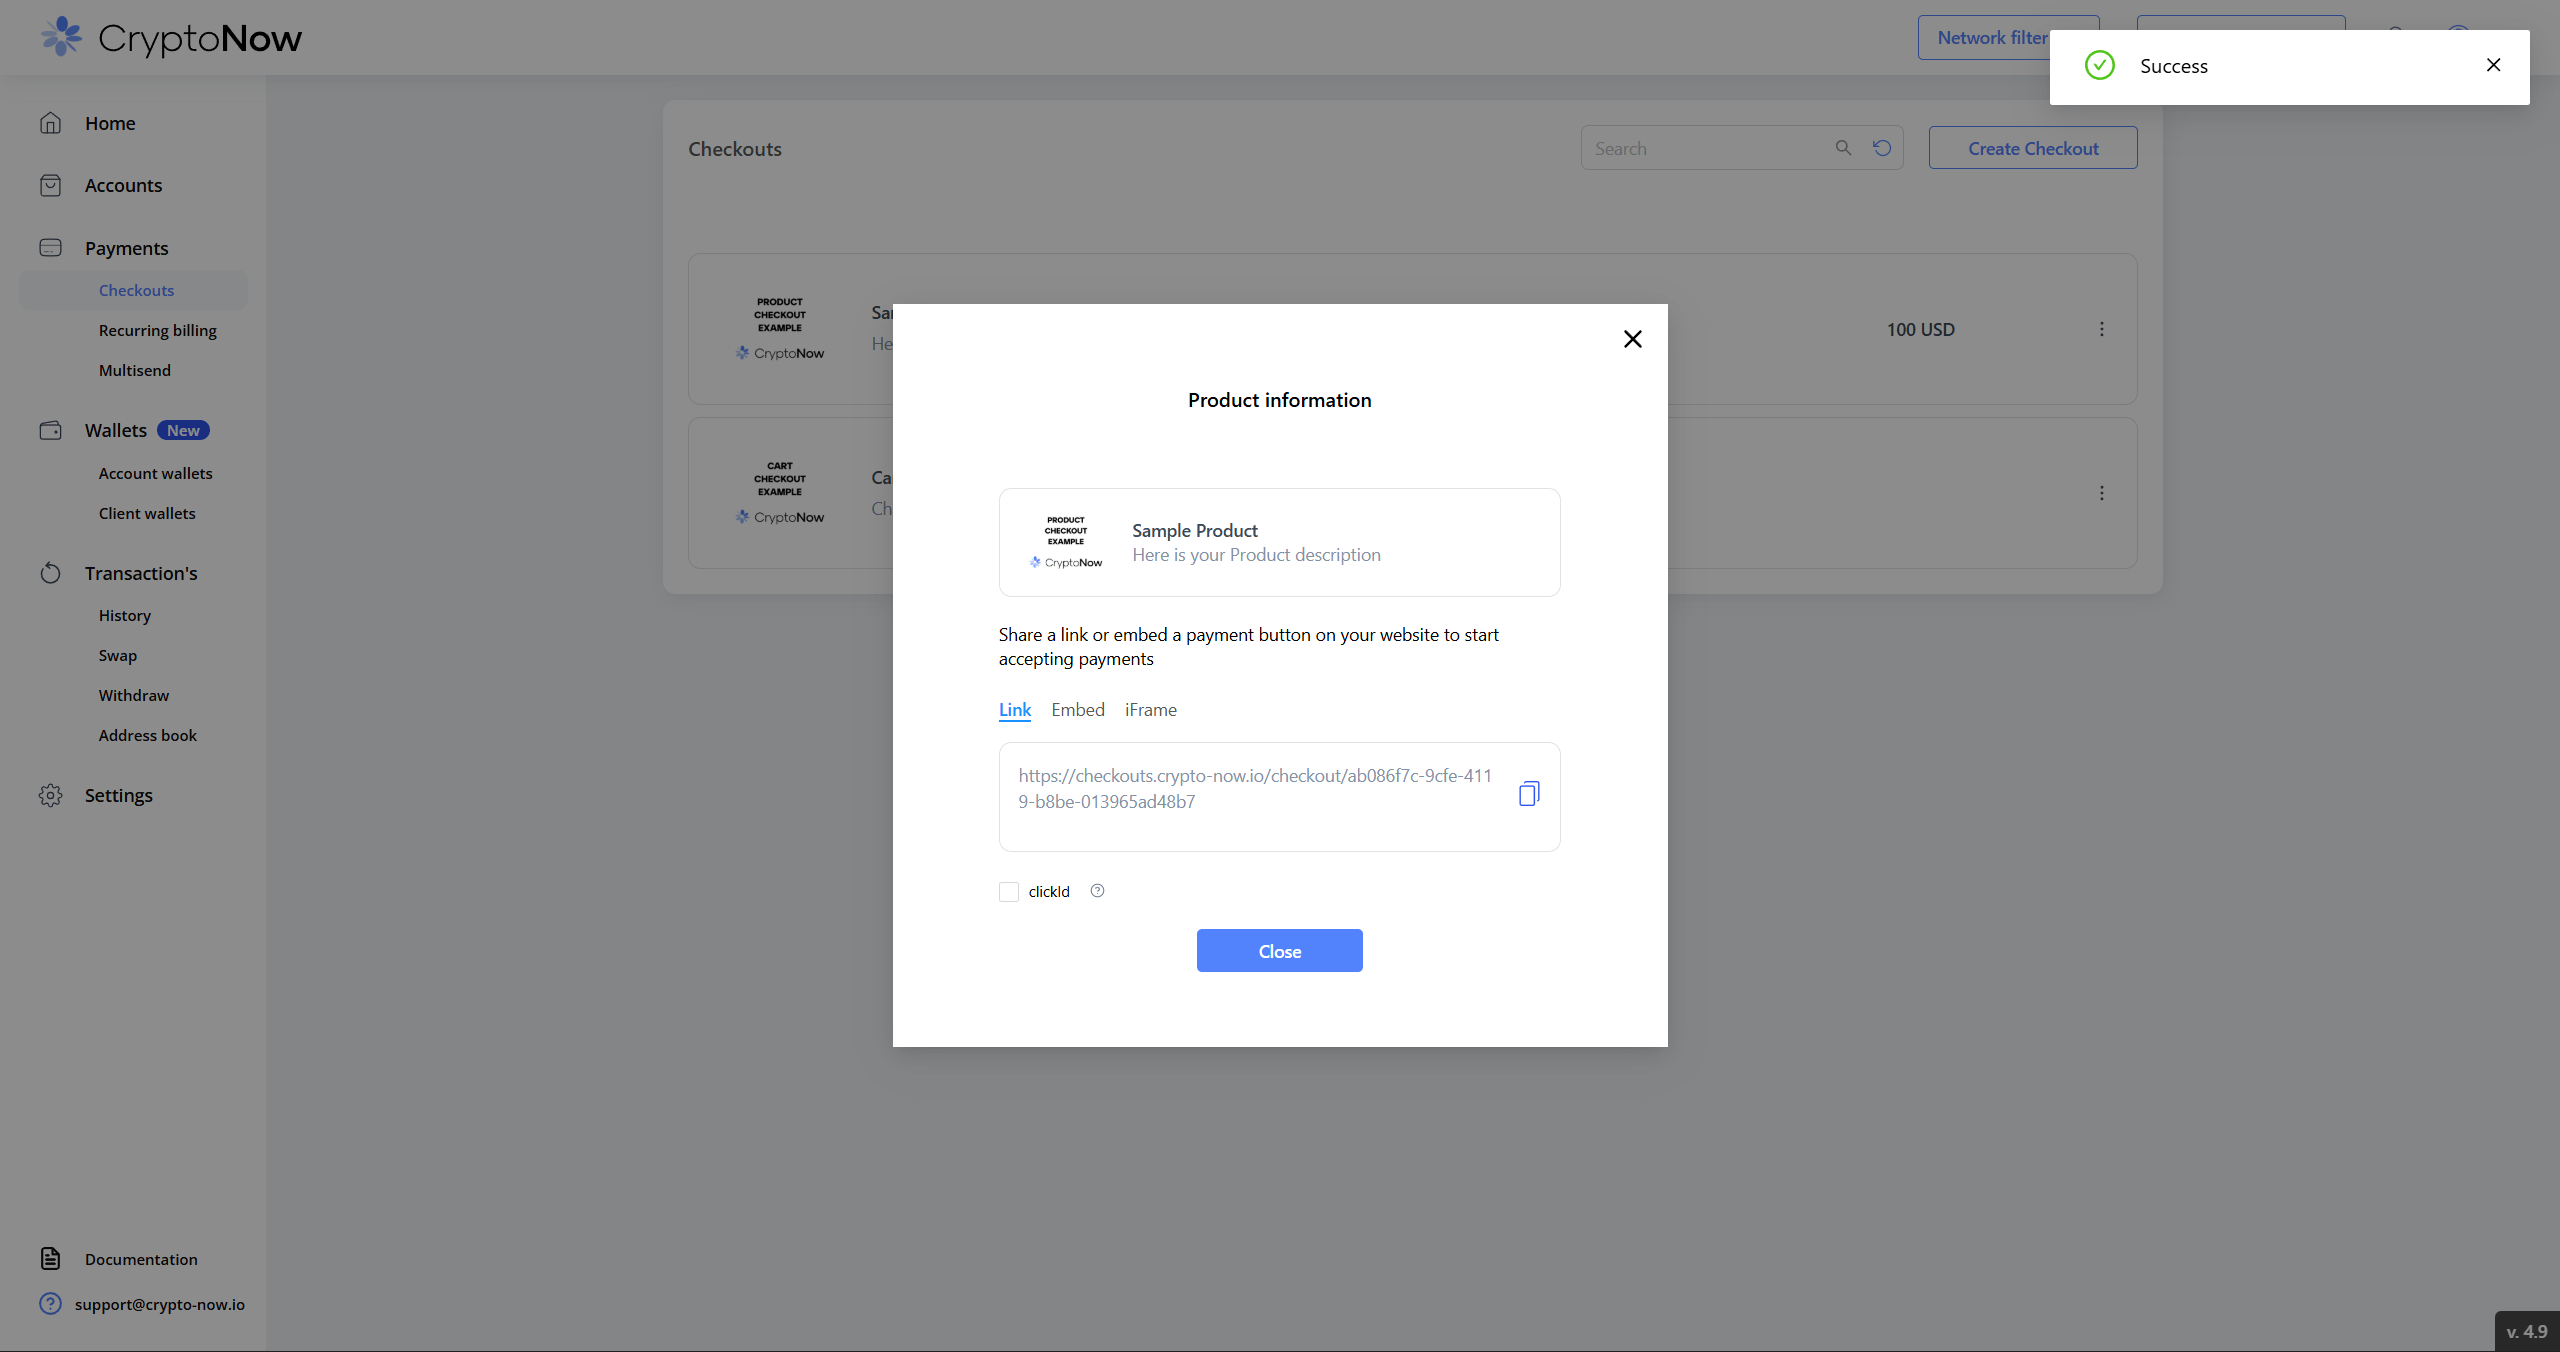Click the Home house icon
Screen dimensions: 2560x1352
[50, 123]
